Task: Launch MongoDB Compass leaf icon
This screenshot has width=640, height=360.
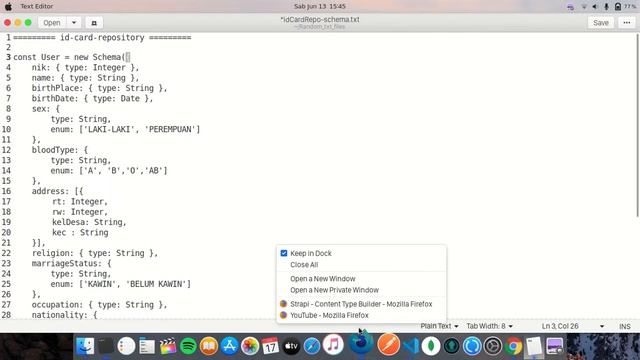Action: point(431,346)
